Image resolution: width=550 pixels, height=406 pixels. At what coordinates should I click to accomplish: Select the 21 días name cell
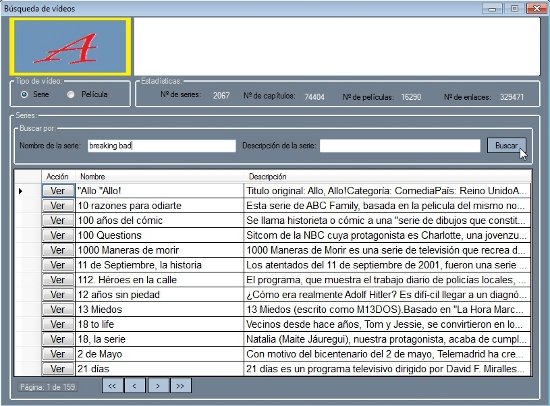160,369
